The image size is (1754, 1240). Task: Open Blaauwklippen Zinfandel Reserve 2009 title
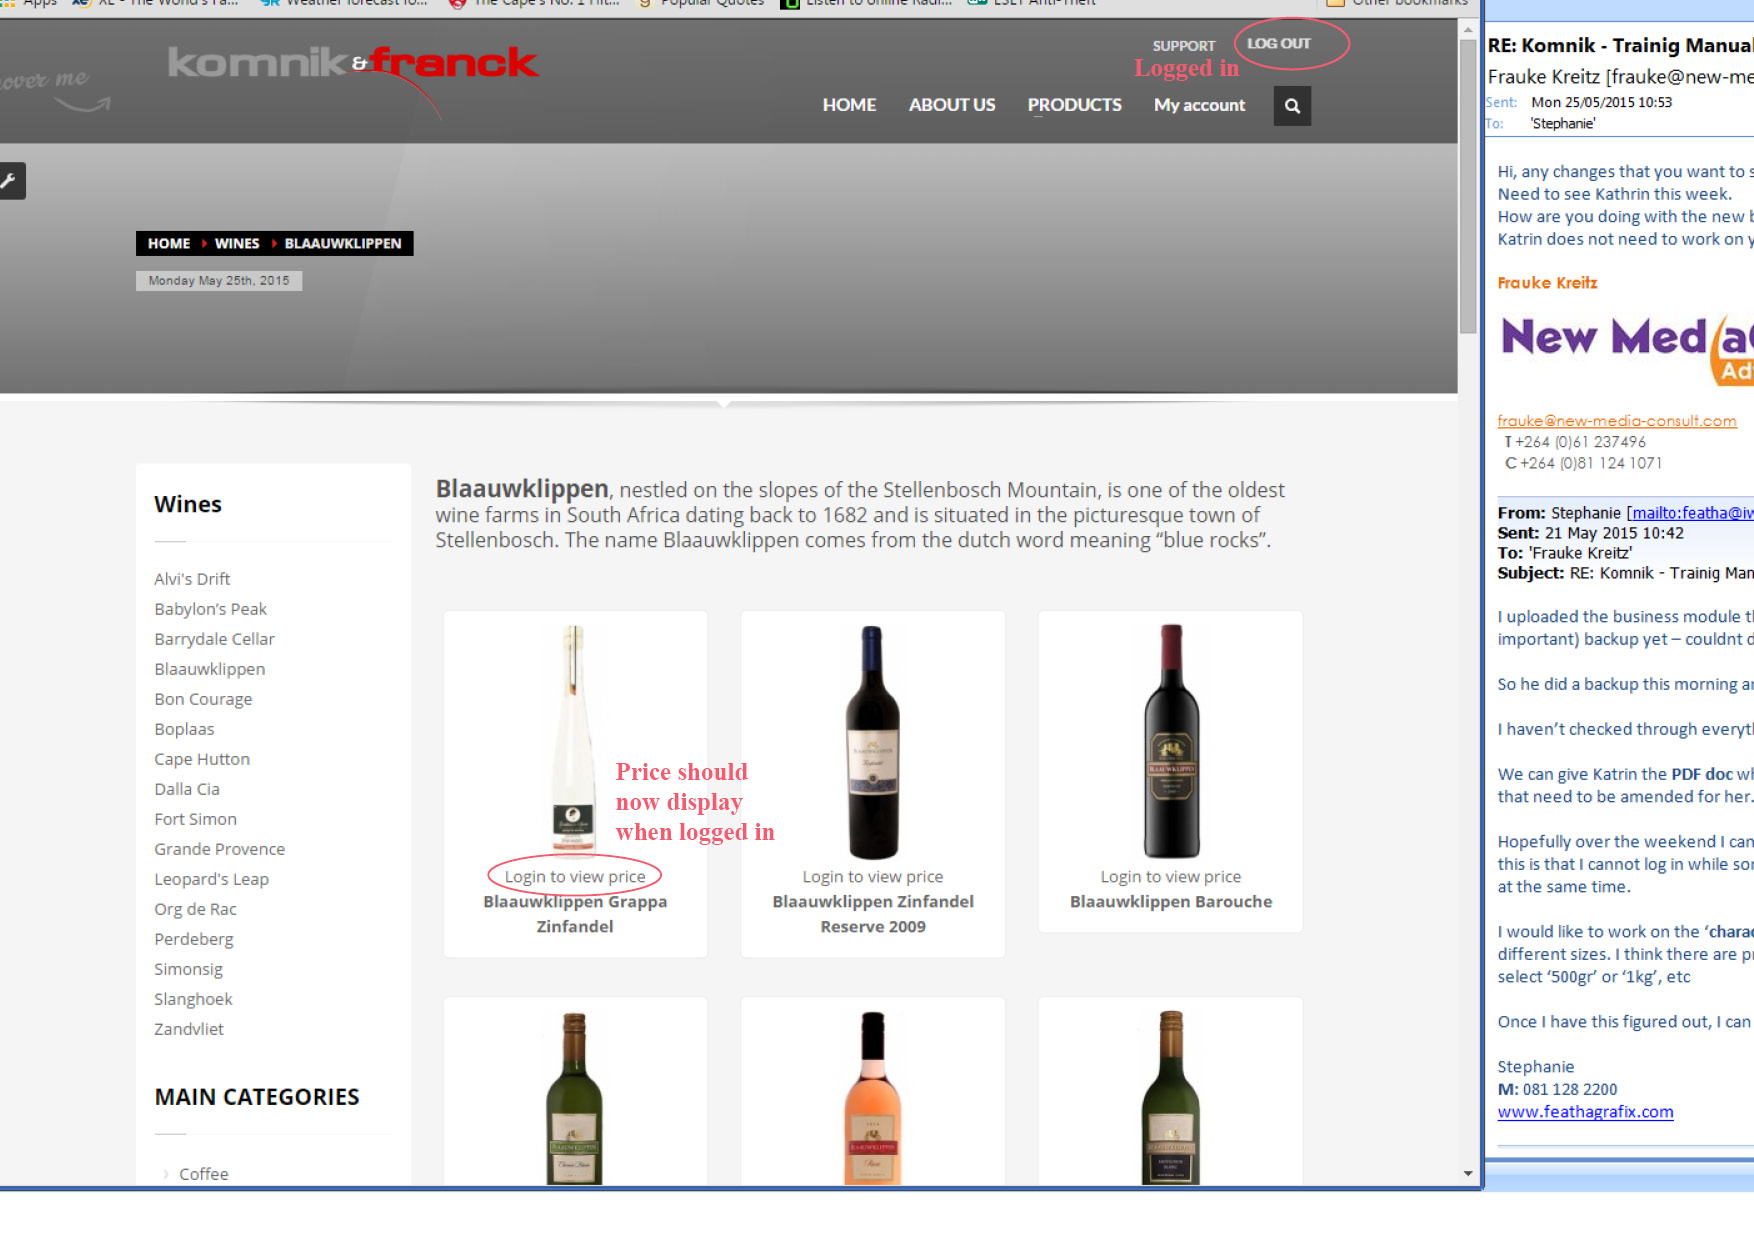tap(873, 914)
